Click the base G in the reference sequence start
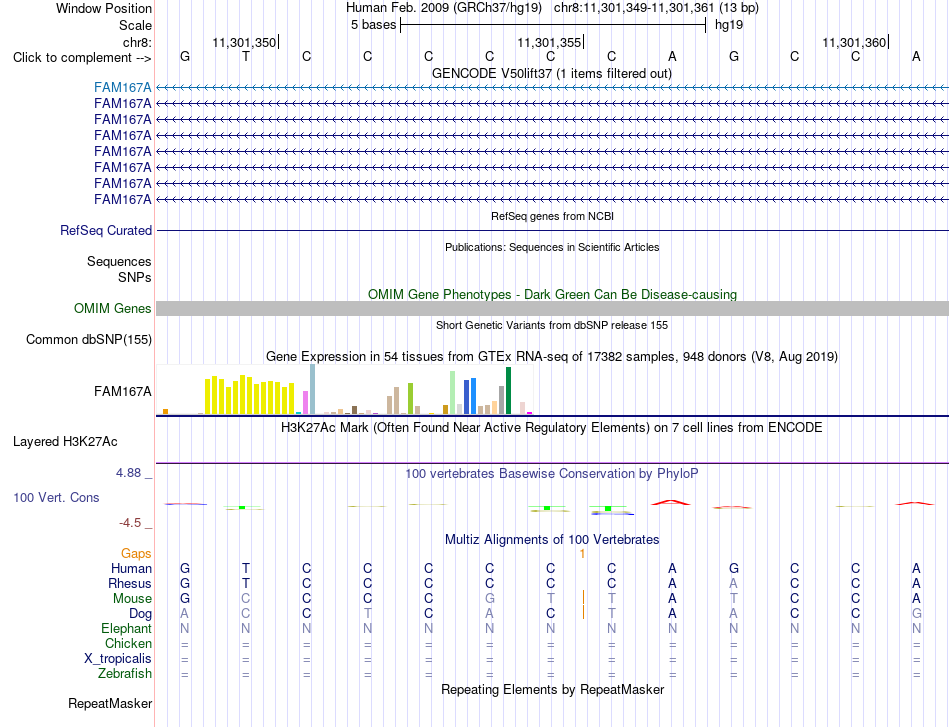Viewport: 950px width, 727px height. 185,56
